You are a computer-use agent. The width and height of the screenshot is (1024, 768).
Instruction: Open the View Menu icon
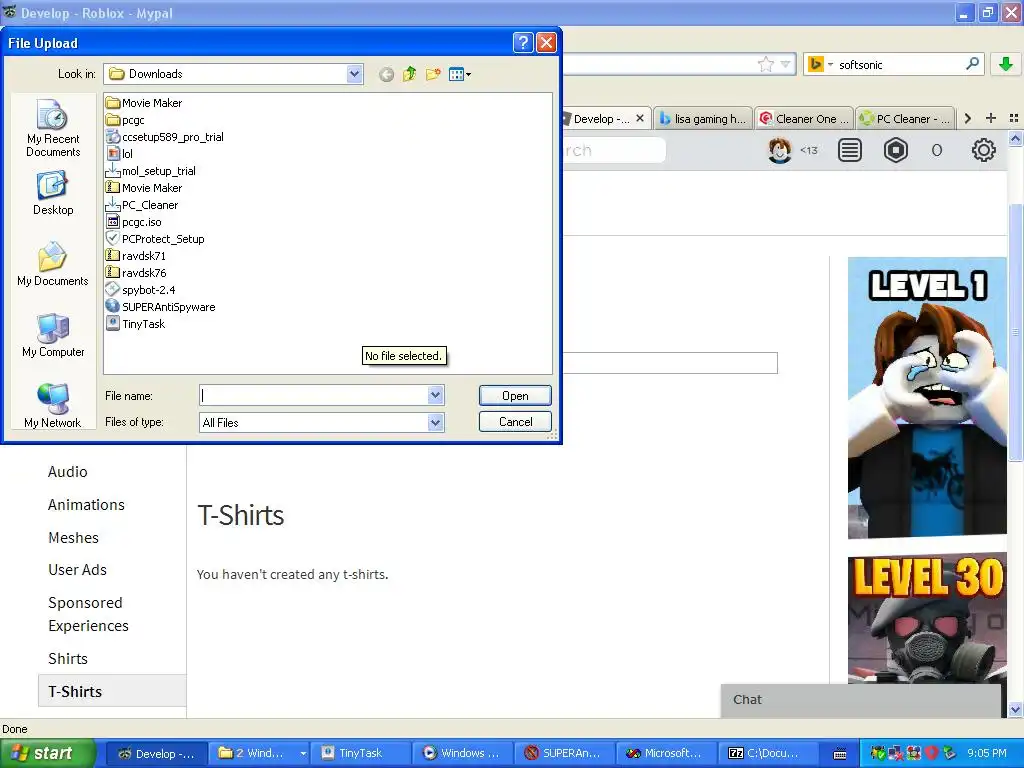tap(460, 74)
